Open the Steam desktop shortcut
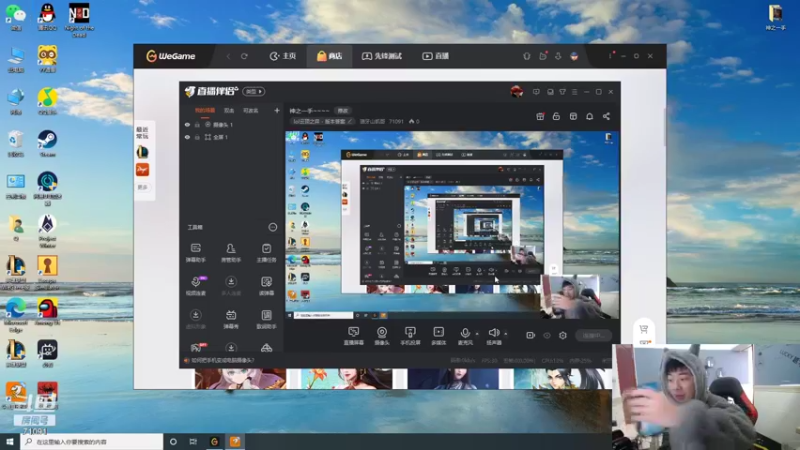 pos(47,143)
